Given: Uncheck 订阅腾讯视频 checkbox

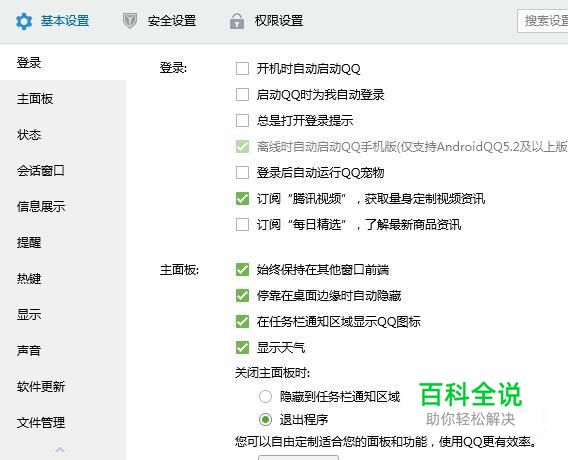Looking at the screenshot, I should [x=242, y=198].
